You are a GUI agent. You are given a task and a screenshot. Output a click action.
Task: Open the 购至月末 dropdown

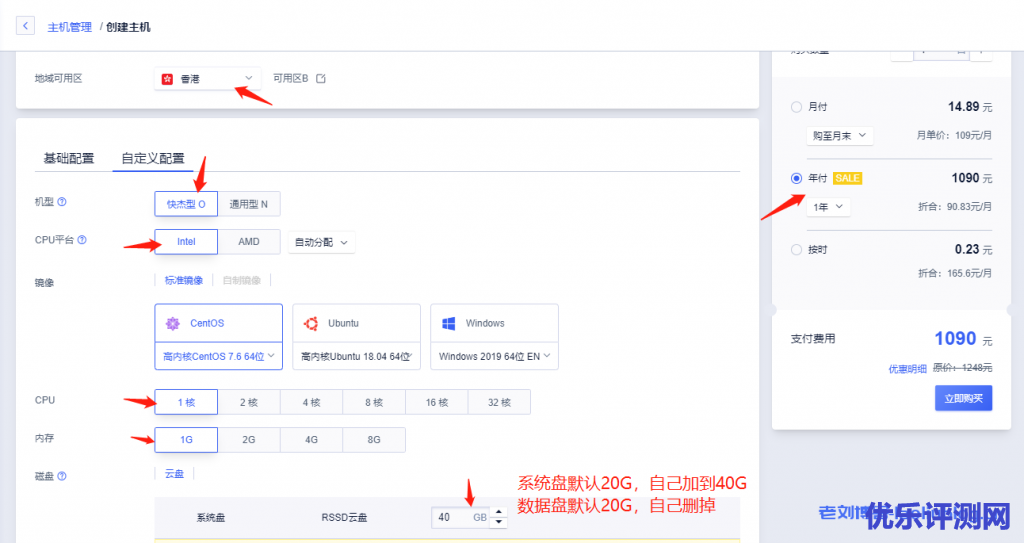tap(839, 136)
